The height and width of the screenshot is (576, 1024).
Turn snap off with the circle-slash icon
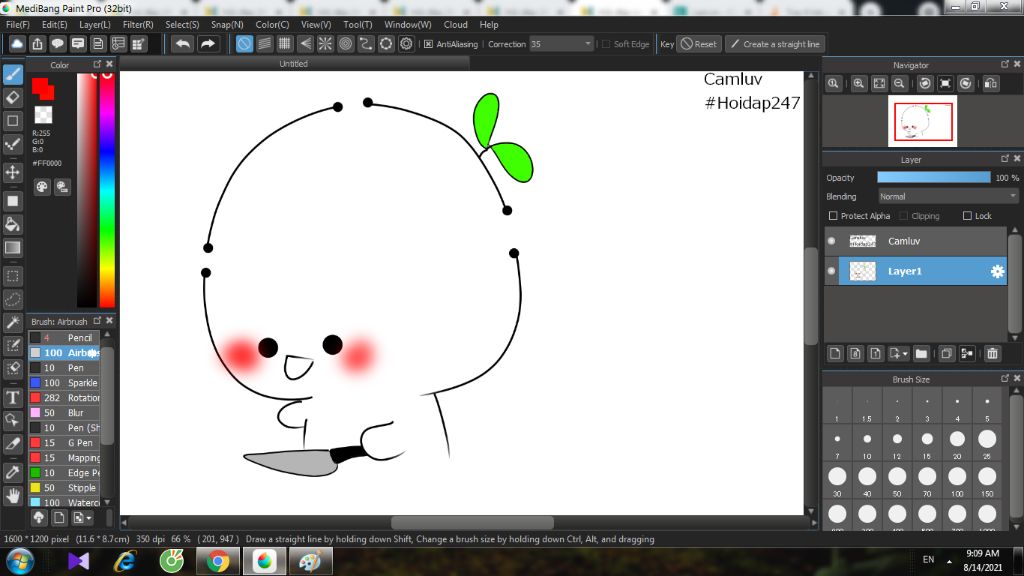click(x=244, y=44)
